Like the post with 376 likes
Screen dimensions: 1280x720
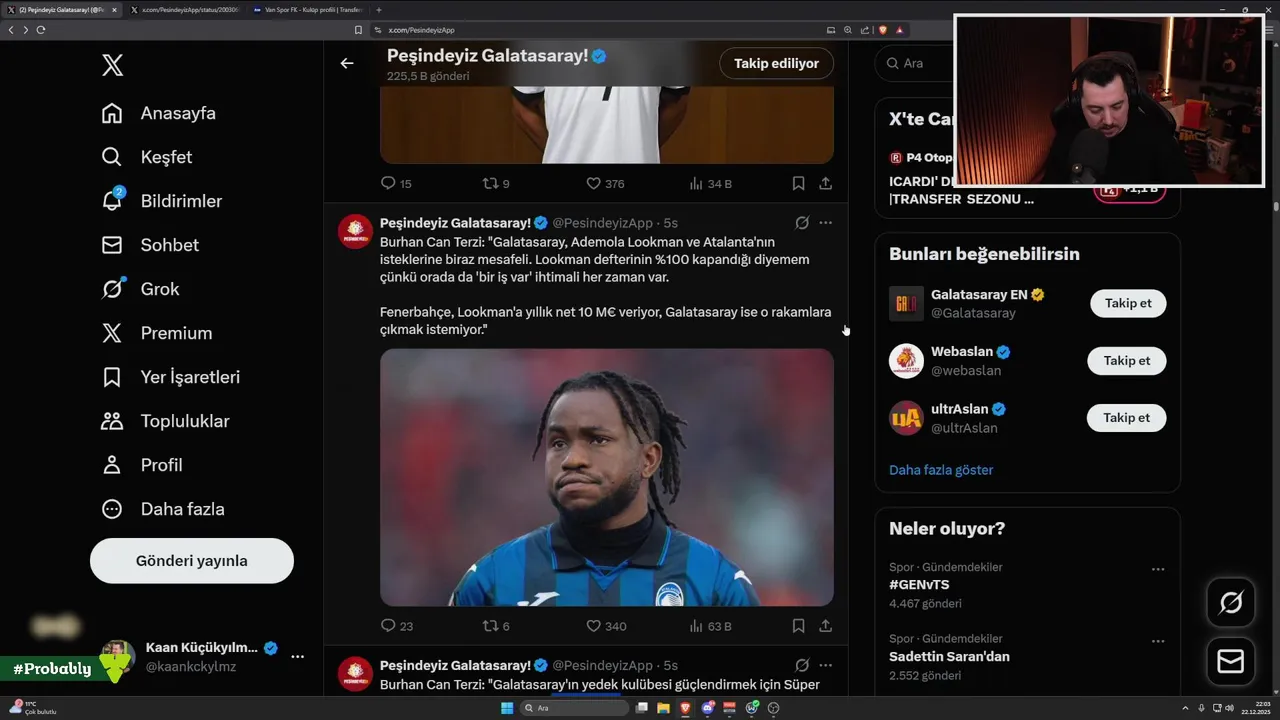[605, 183]
